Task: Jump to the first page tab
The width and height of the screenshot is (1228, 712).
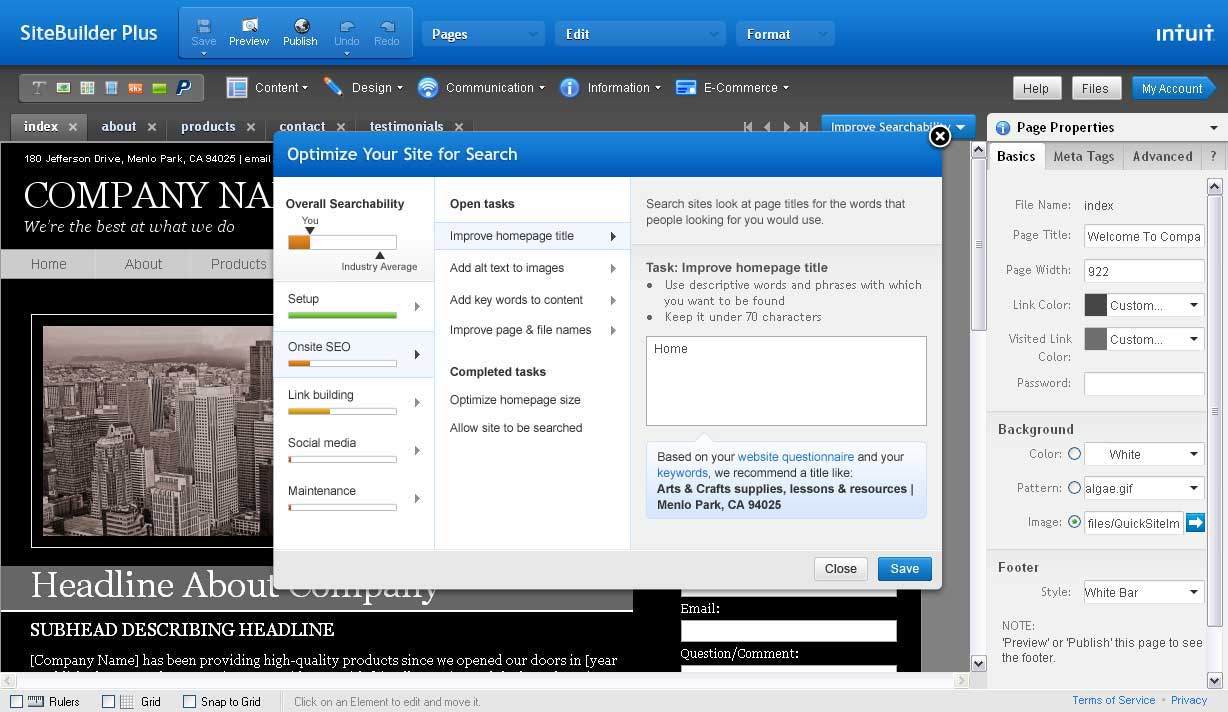Action: click(748, 127)
